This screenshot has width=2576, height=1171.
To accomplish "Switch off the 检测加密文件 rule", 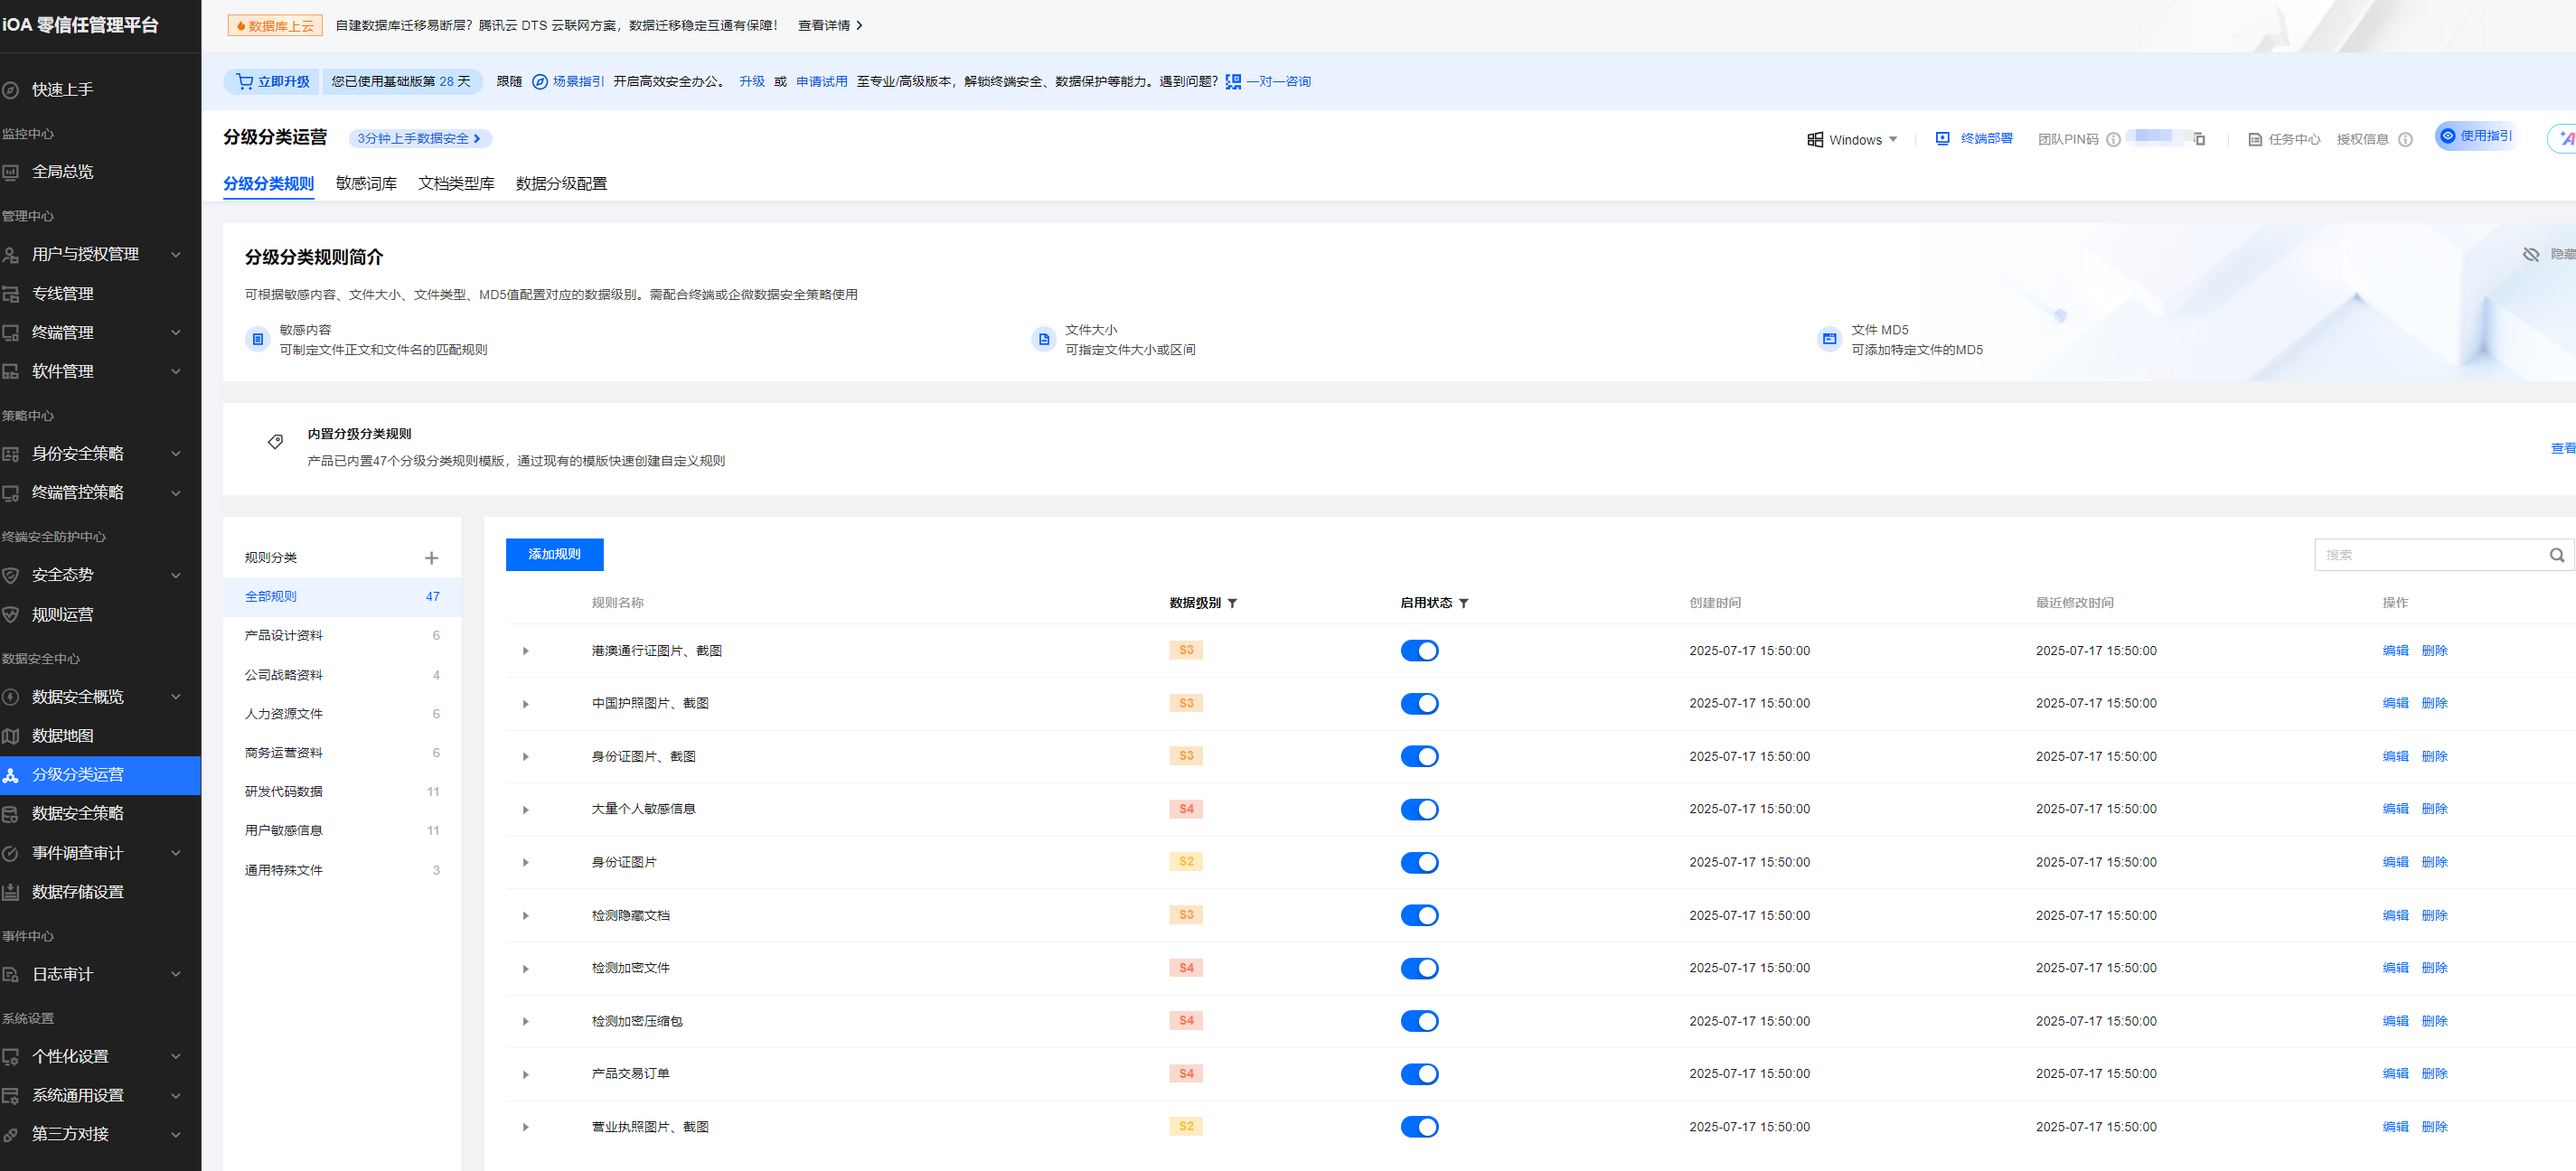I will (1418, 968).
